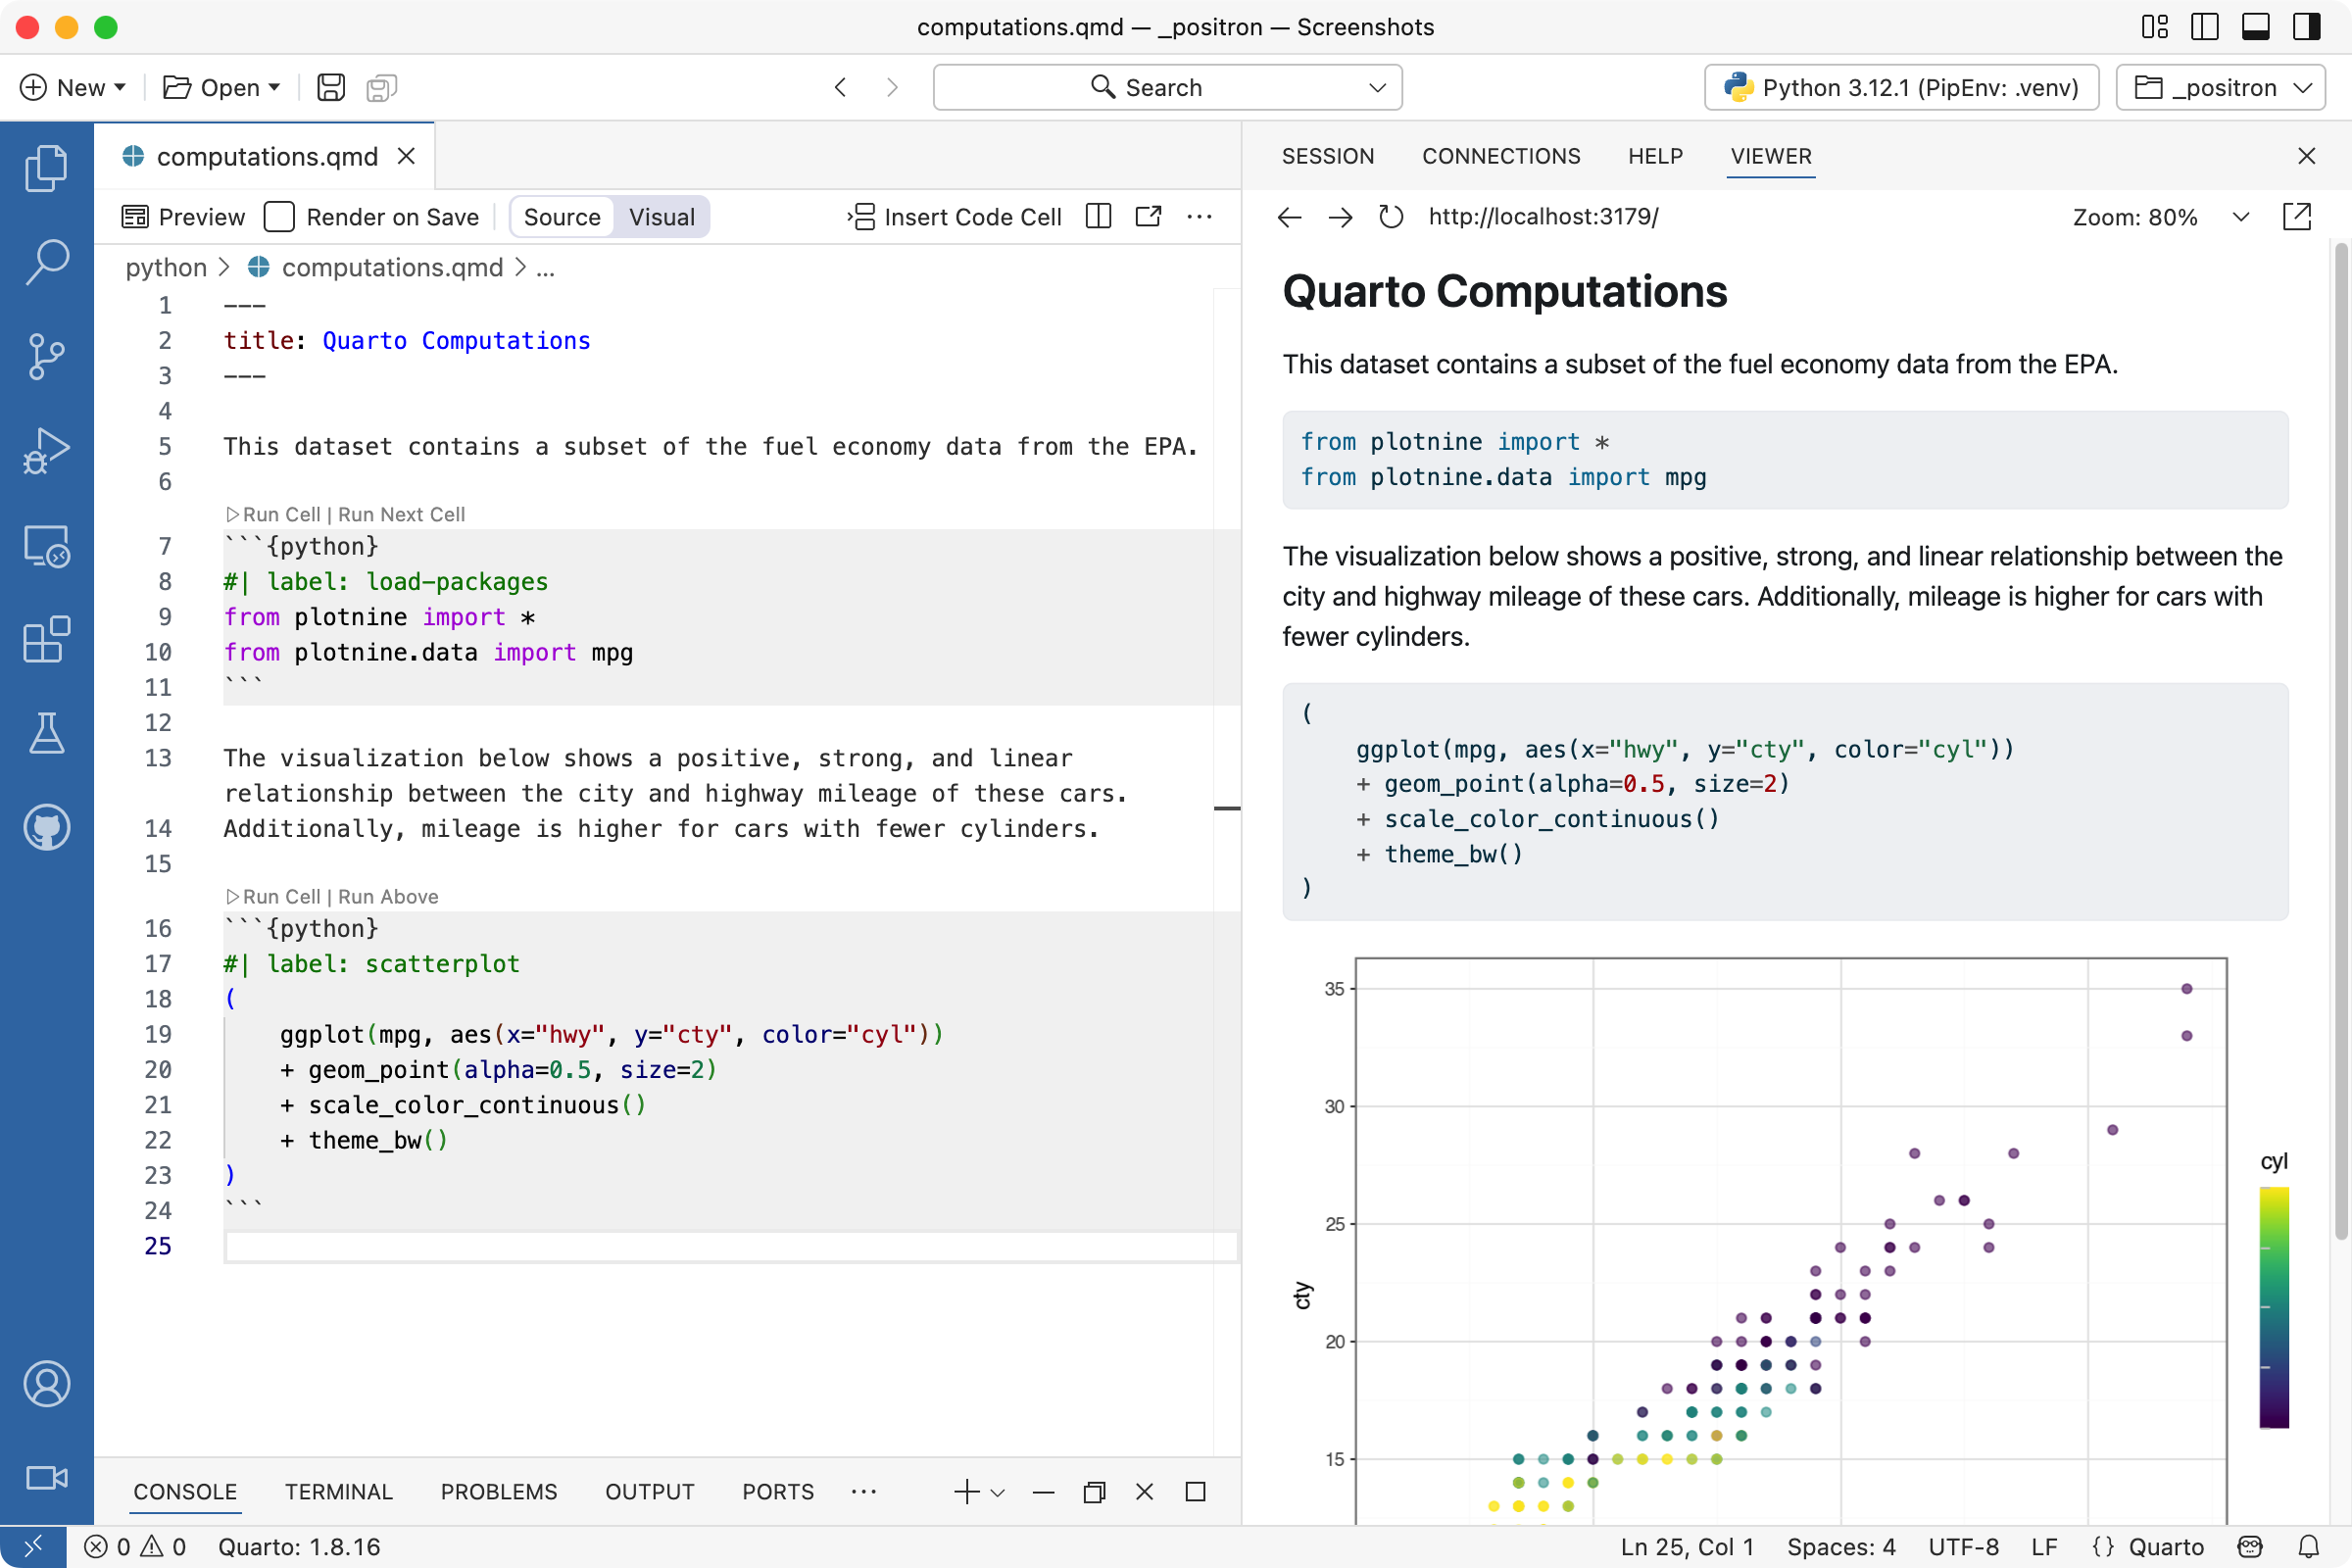Image resolution: width=2352 pixels, height=1568 pixels.
Task: Click the Preview button
Action: tap(183, 216)
